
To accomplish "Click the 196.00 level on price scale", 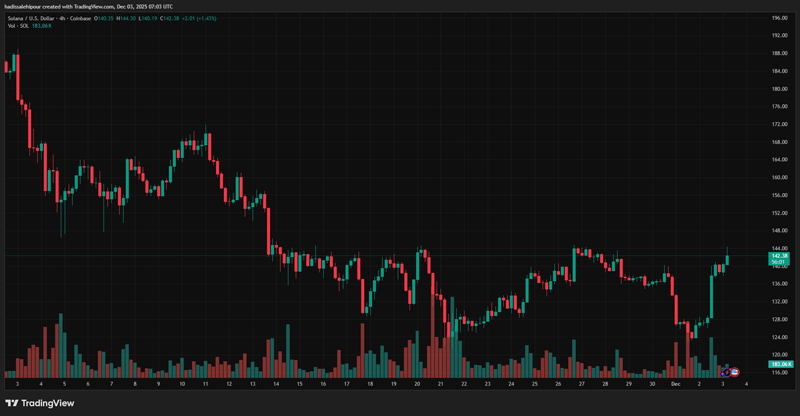I will (777, 18).
